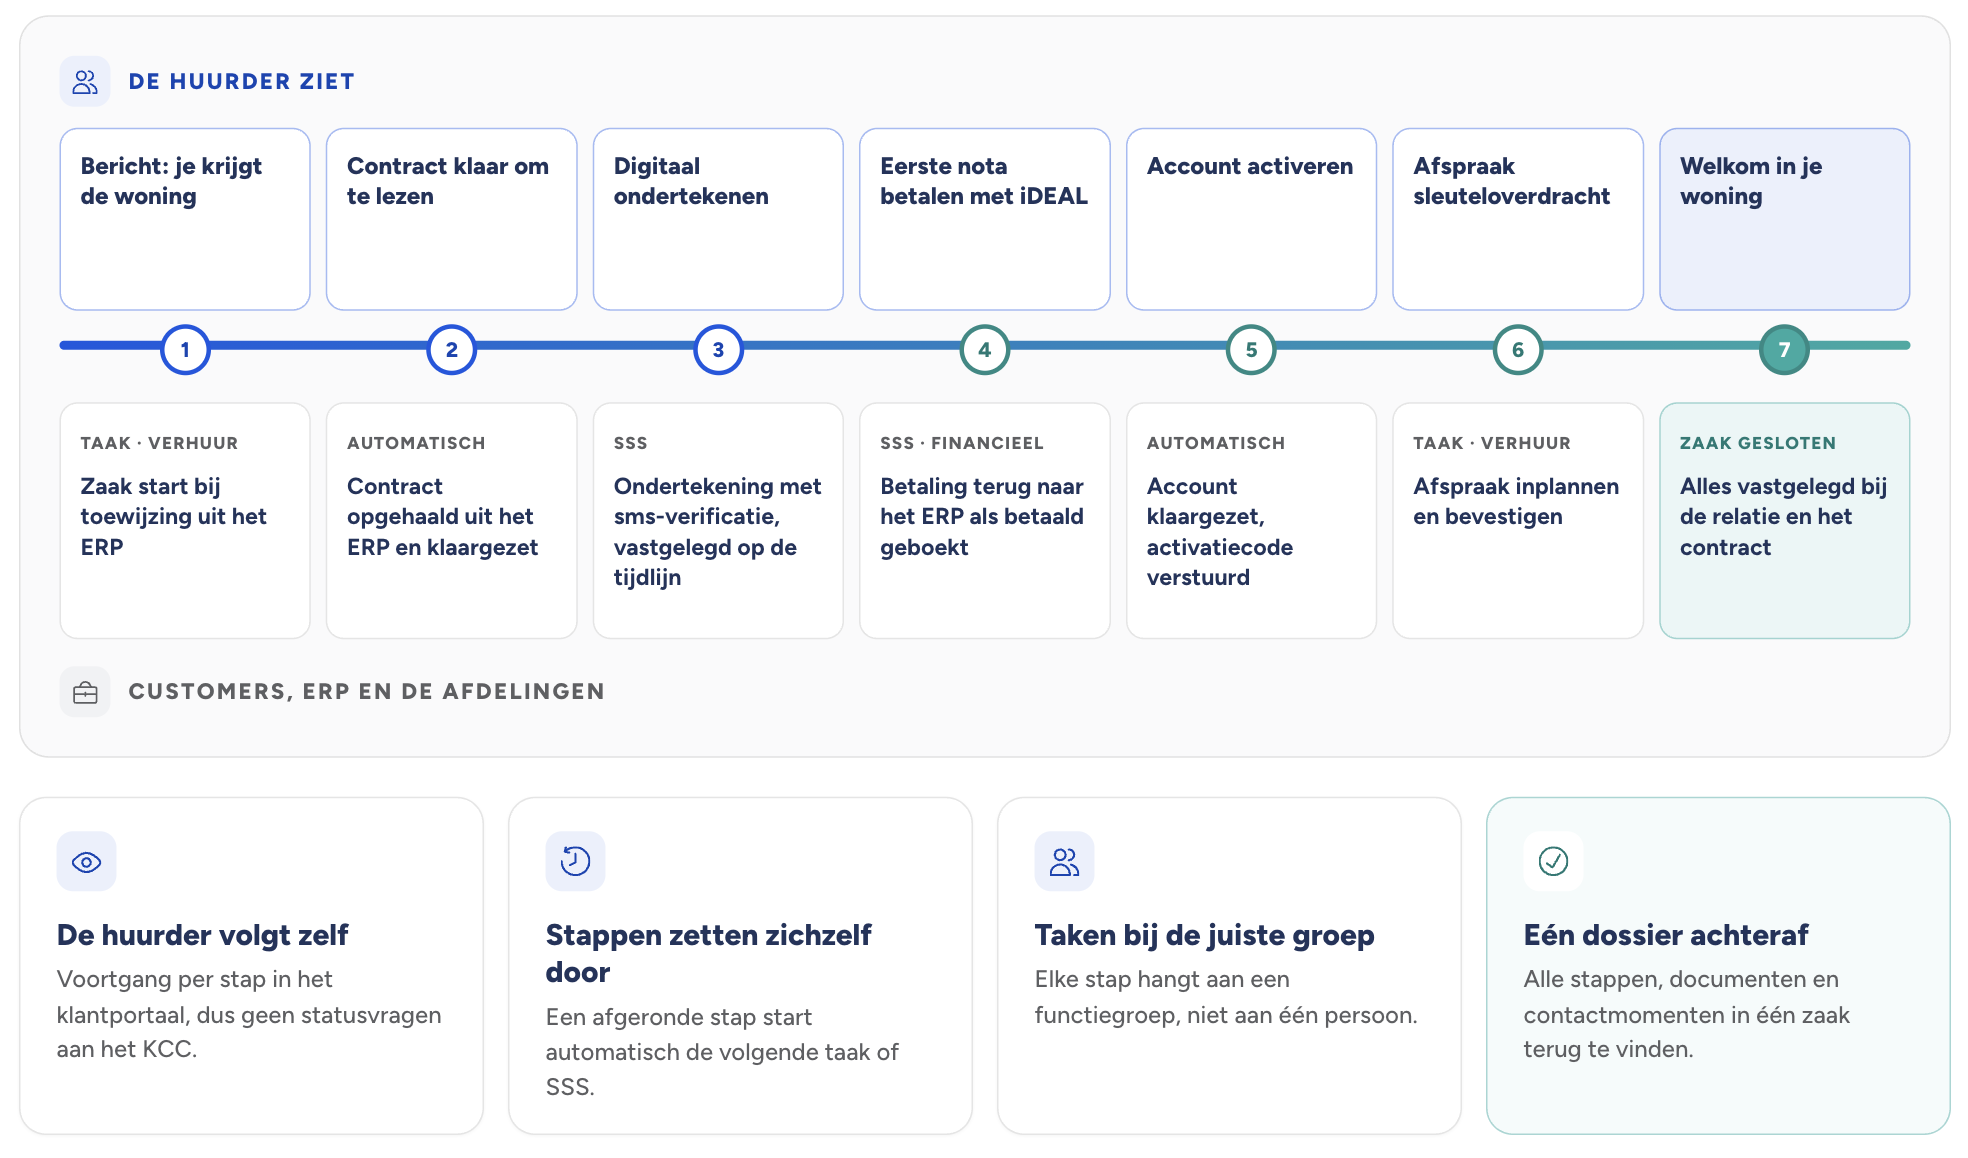Click the 'Eén dossier achteraf' heading
The image size is (1968, 1158).
(1666, 935)
